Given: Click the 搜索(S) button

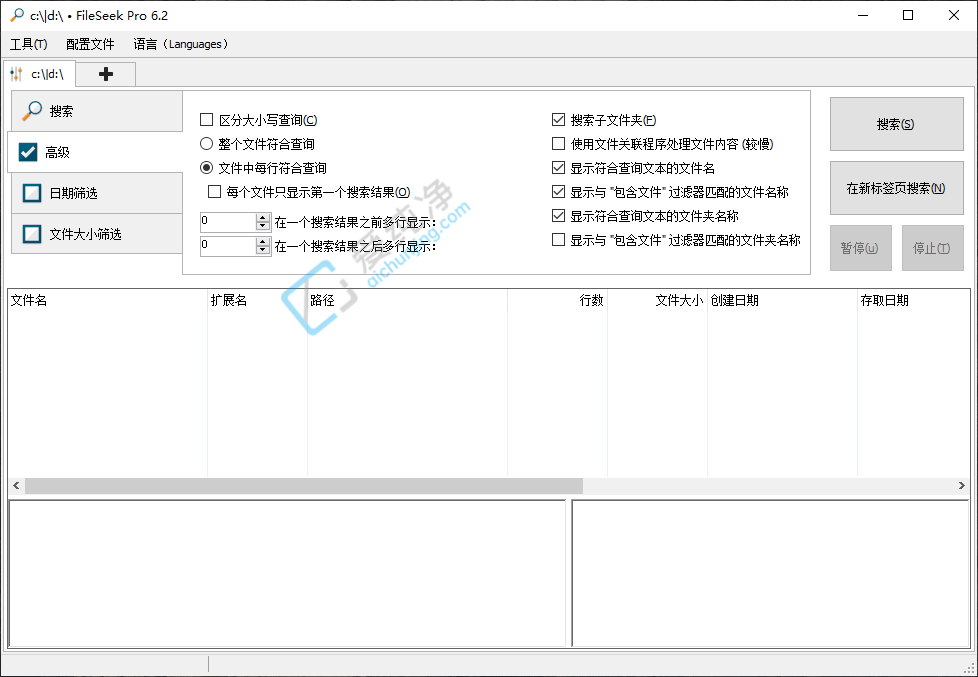Looking at the screenshot, I should point(896,124).
